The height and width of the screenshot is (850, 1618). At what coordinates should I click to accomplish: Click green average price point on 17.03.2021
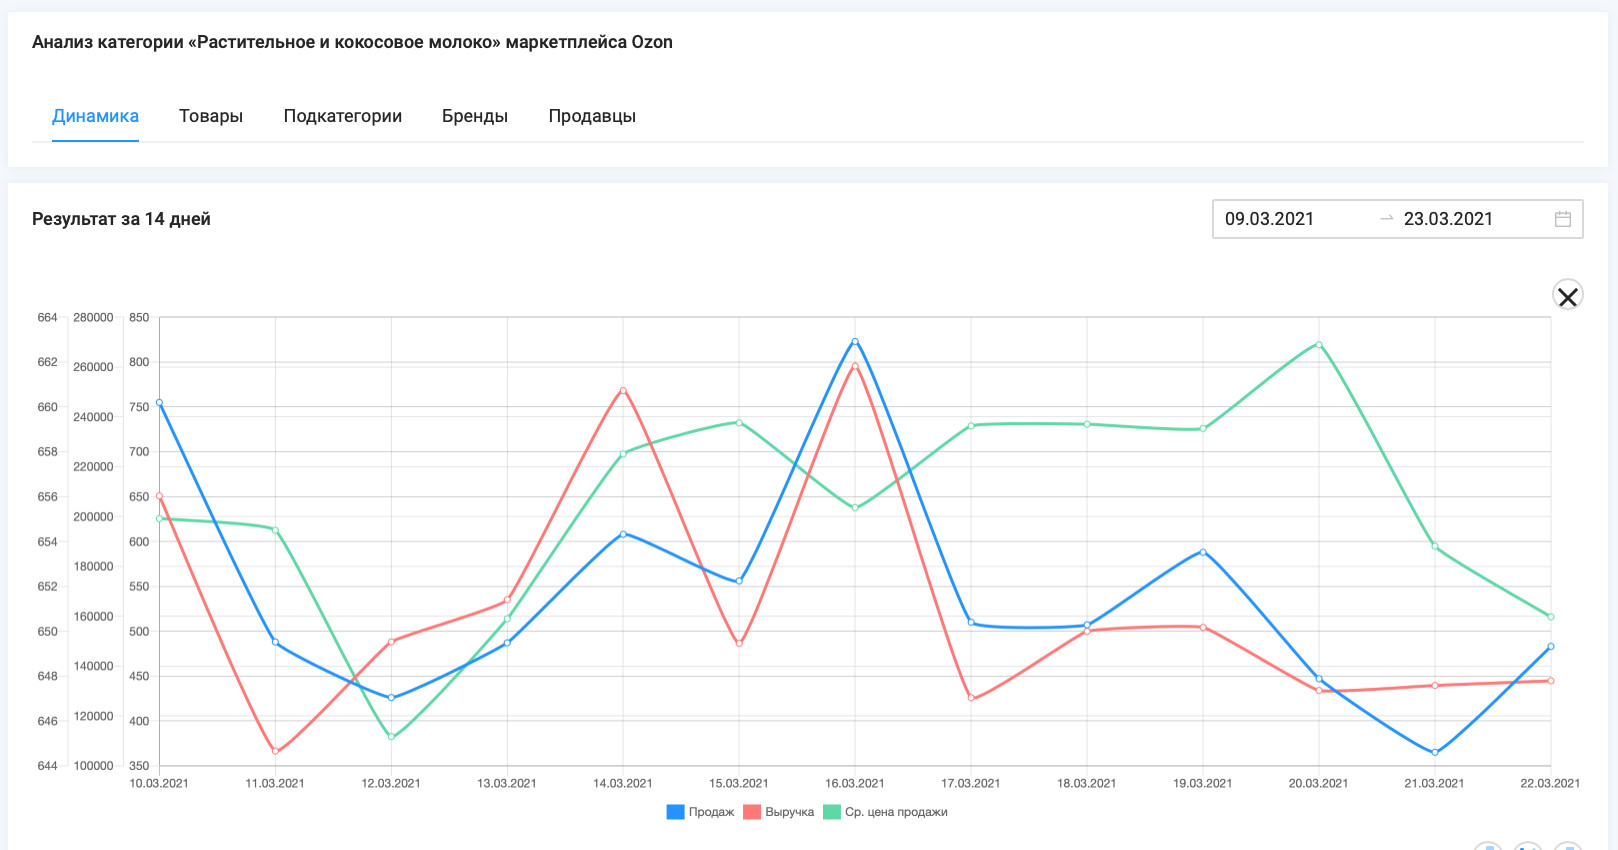[971, 426]
